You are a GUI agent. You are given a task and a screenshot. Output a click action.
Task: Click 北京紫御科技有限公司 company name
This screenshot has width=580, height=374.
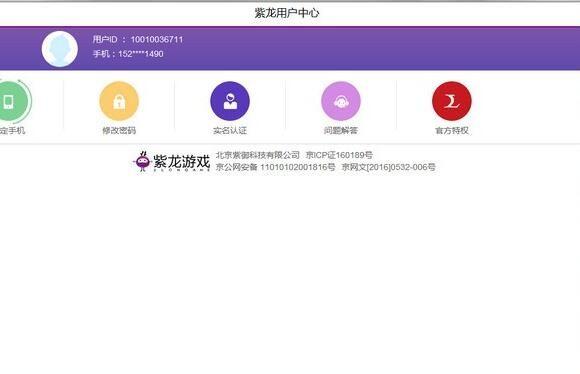pos(257,155)
